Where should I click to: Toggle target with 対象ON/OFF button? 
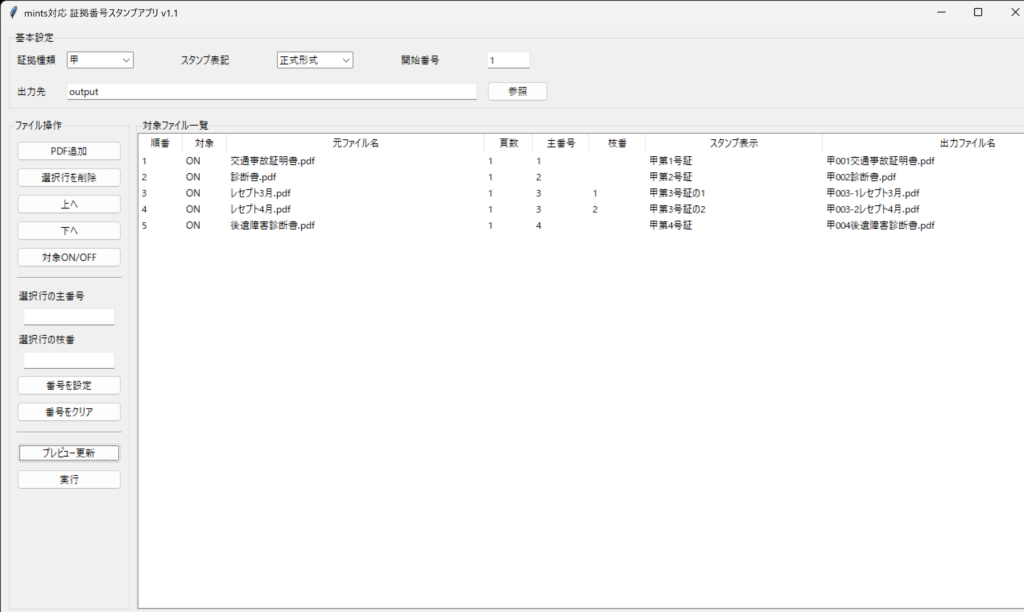(x=69, y=257)
